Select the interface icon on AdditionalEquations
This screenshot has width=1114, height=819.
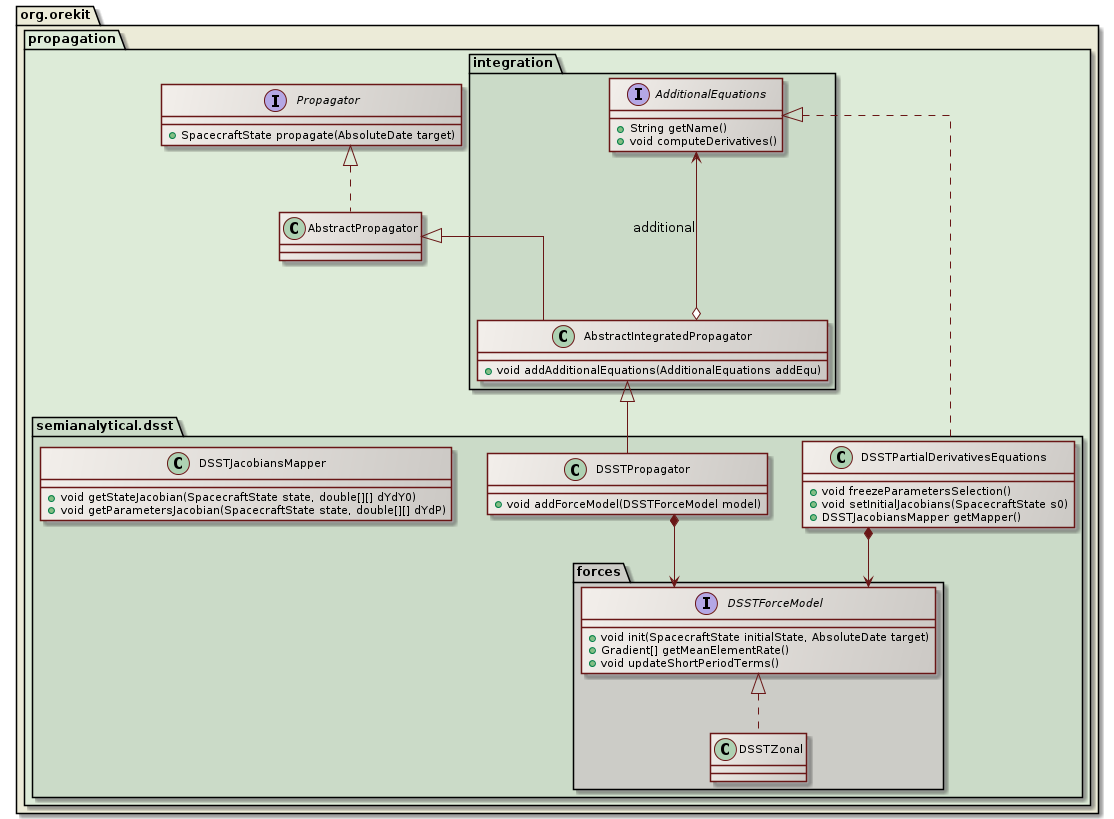pyautogui.click(x=639, y=95)
